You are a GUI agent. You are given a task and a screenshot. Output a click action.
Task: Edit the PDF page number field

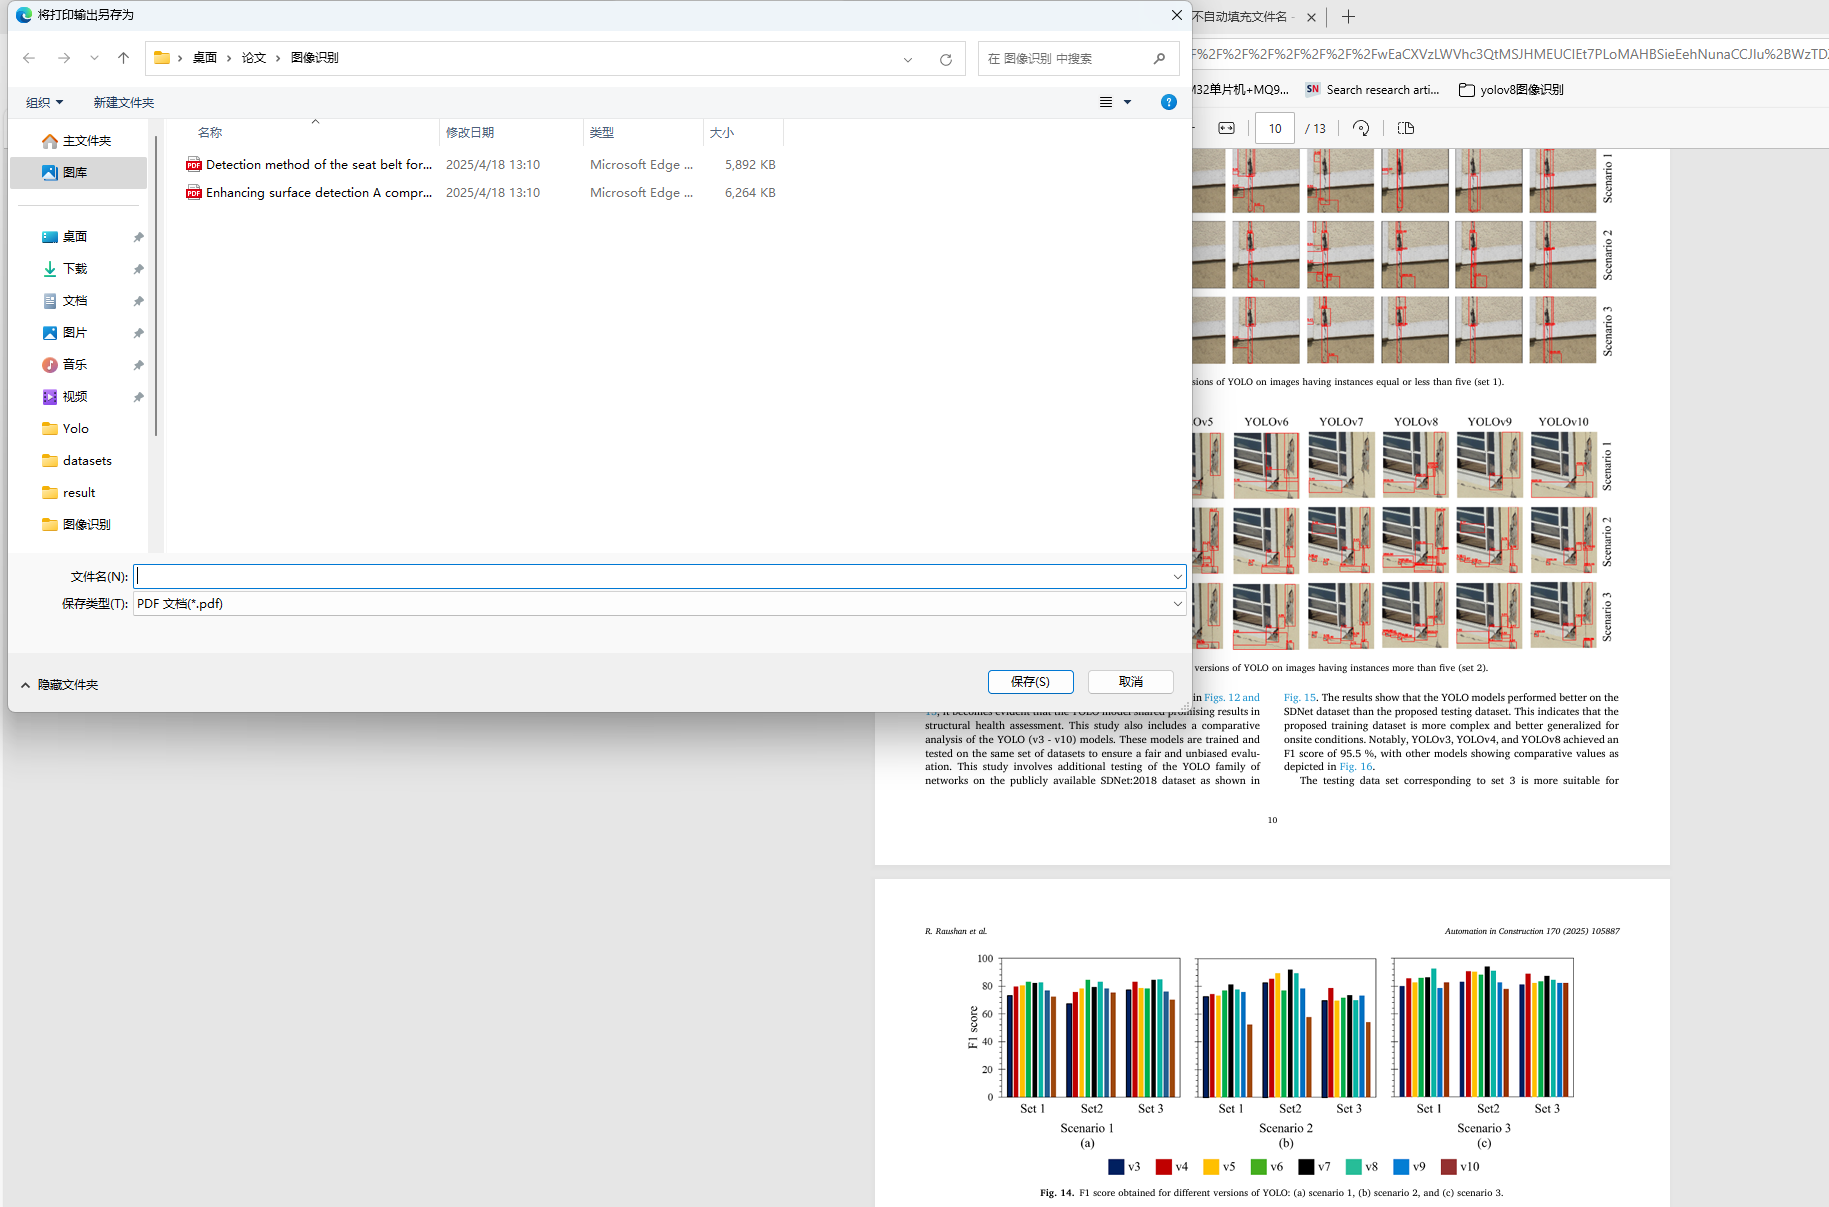(x=1275, y=128)
